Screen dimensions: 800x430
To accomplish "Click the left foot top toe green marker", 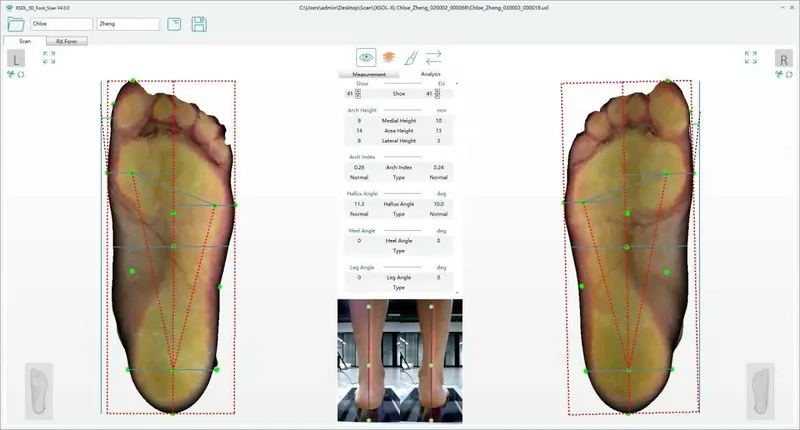I will (133, 81).
